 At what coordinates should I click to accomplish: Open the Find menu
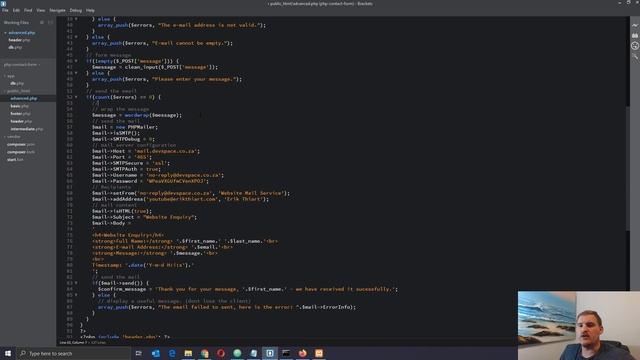click(28, 10)
